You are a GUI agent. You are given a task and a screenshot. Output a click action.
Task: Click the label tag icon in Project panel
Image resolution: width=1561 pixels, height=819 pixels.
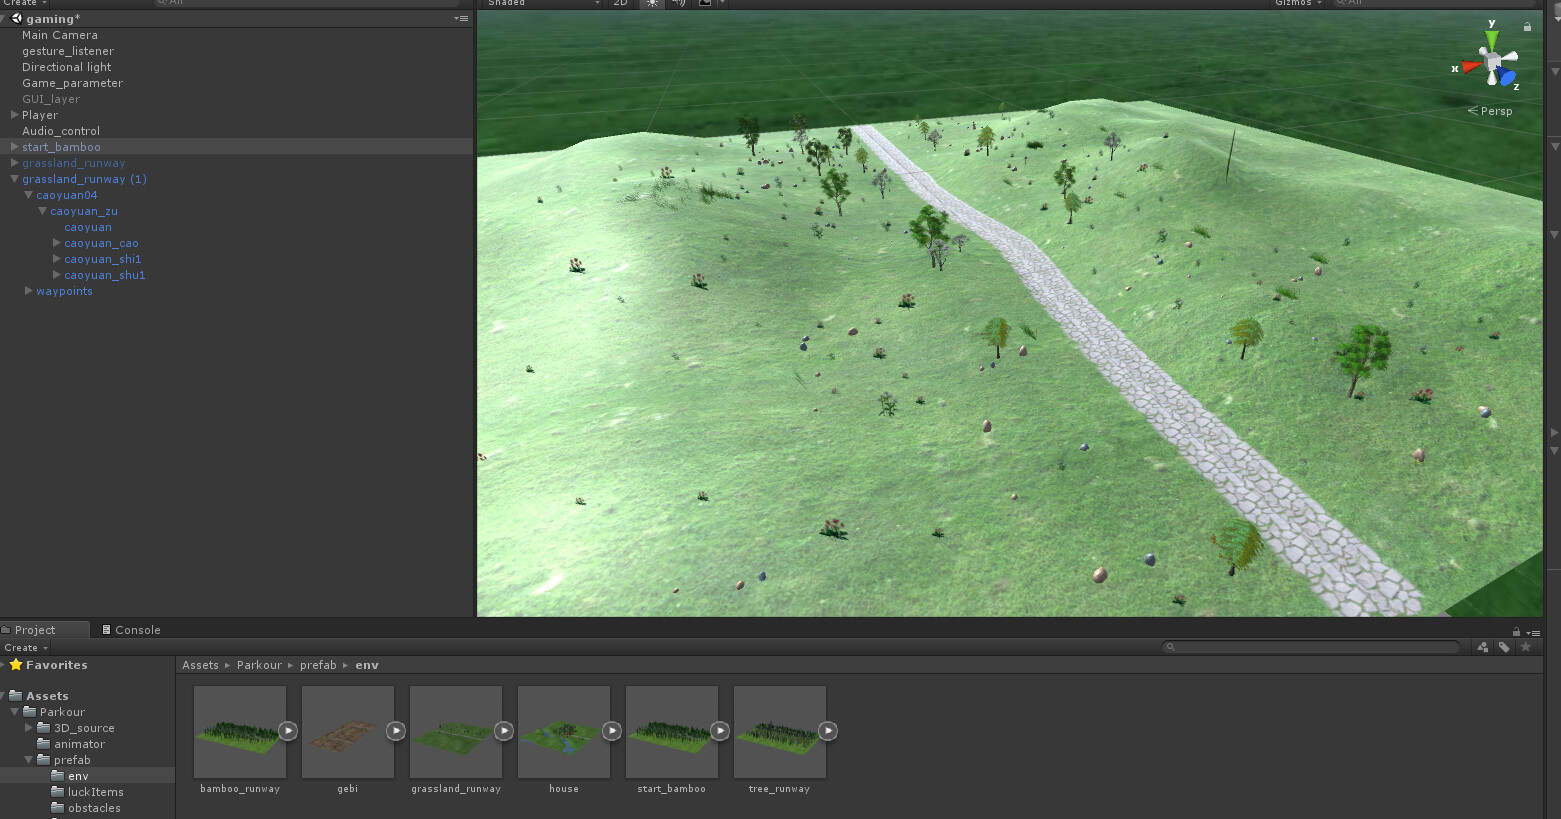[1503, 647]
